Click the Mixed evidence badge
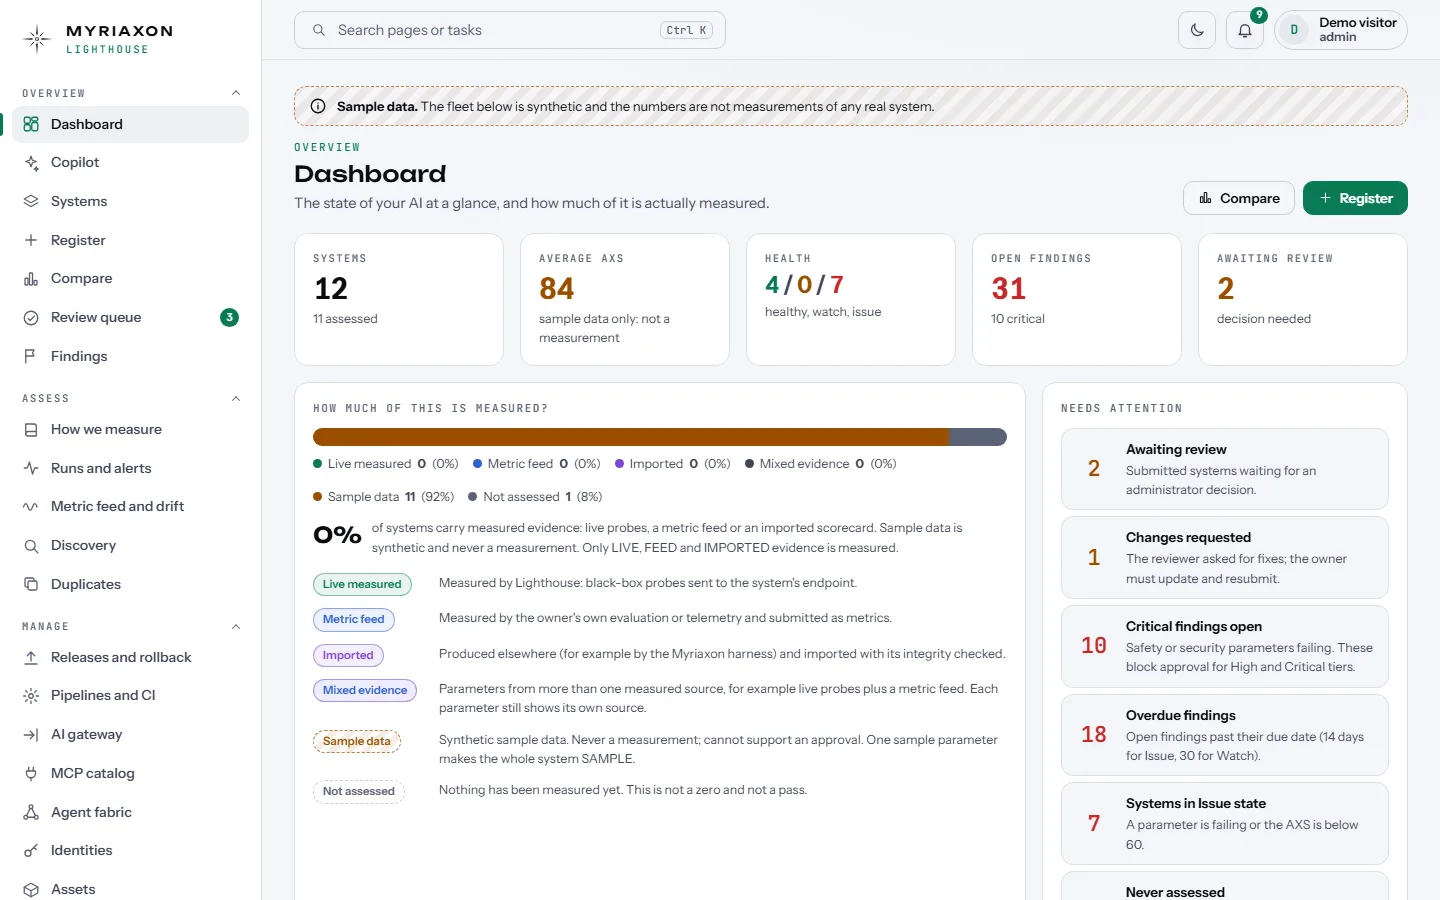Image resolution: width=1440 pixels, height=900 pixels. coord(365,690)
